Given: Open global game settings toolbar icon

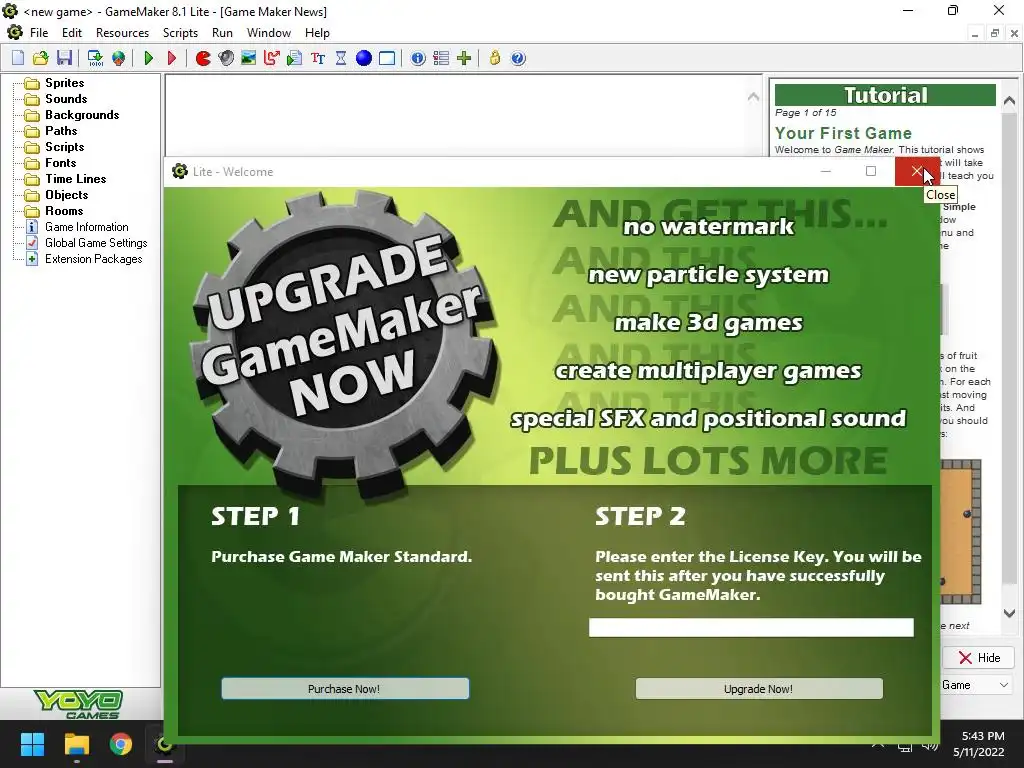Looking at the screenshot, I should click(x=441, y=58).
